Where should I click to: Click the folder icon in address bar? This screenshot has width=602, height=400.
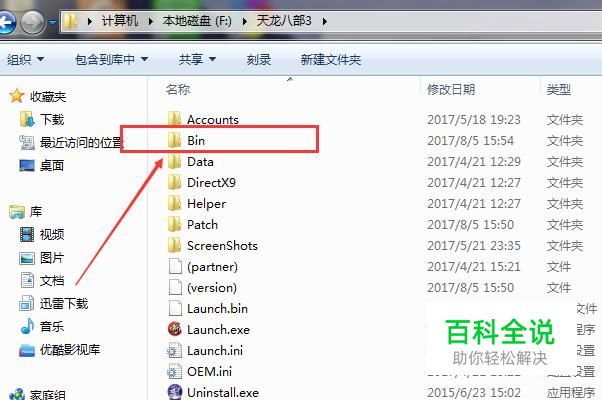tap(70, 21)
